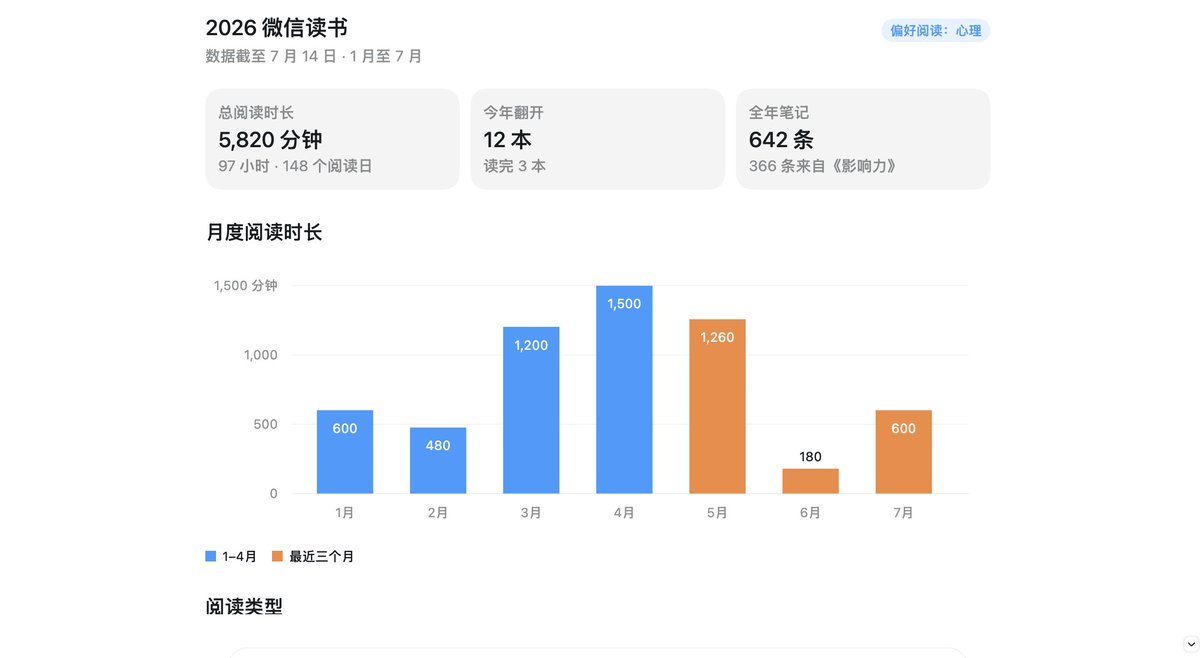Screen dimensions: 1200x658
Task: Open the 全年笔记 642 条 card
Action: point(863,139)
